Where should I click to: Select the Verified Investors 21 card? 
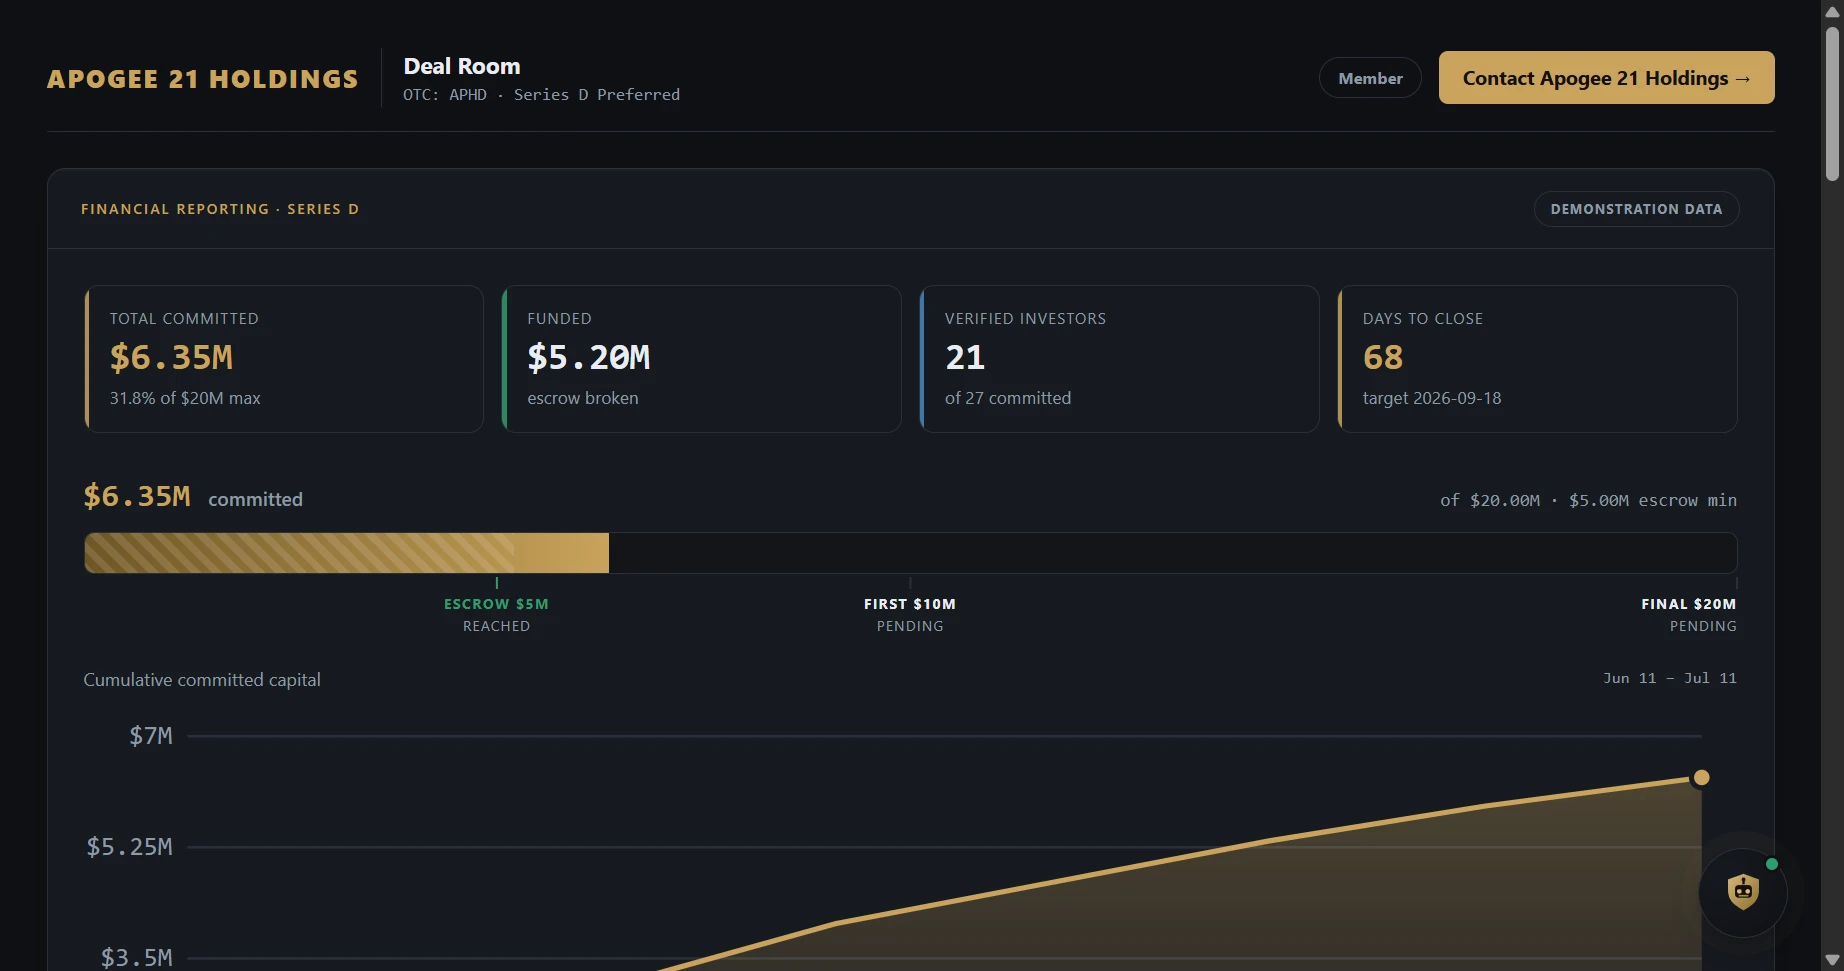[x=1120, y=359]
